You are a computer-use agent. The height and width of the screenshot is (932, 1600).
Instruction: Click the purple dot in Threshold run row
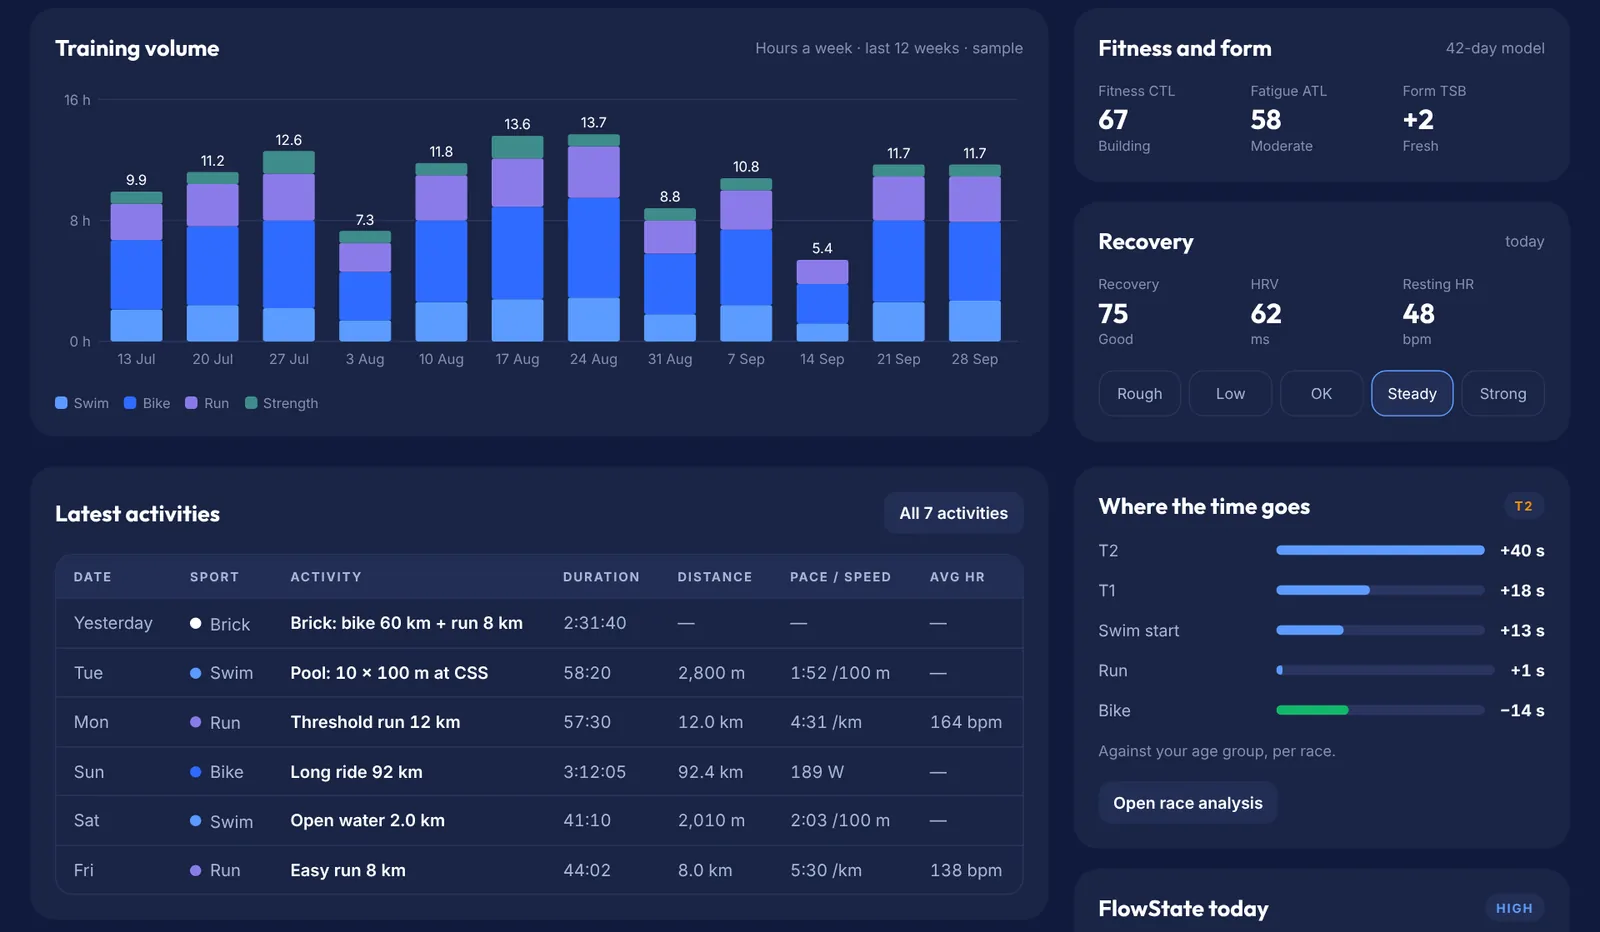196,722
